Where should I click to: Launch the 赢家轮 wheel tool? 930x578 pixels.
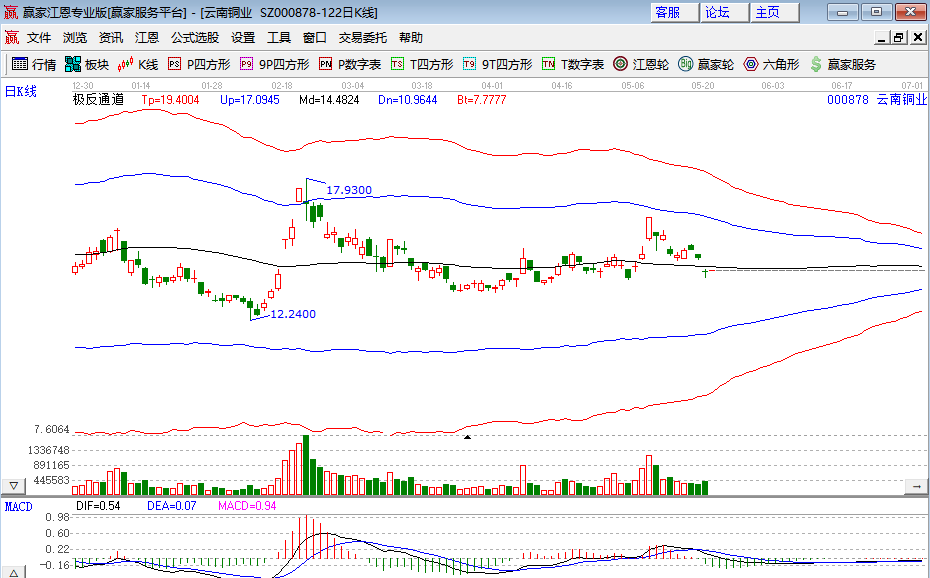click(706, 64)
